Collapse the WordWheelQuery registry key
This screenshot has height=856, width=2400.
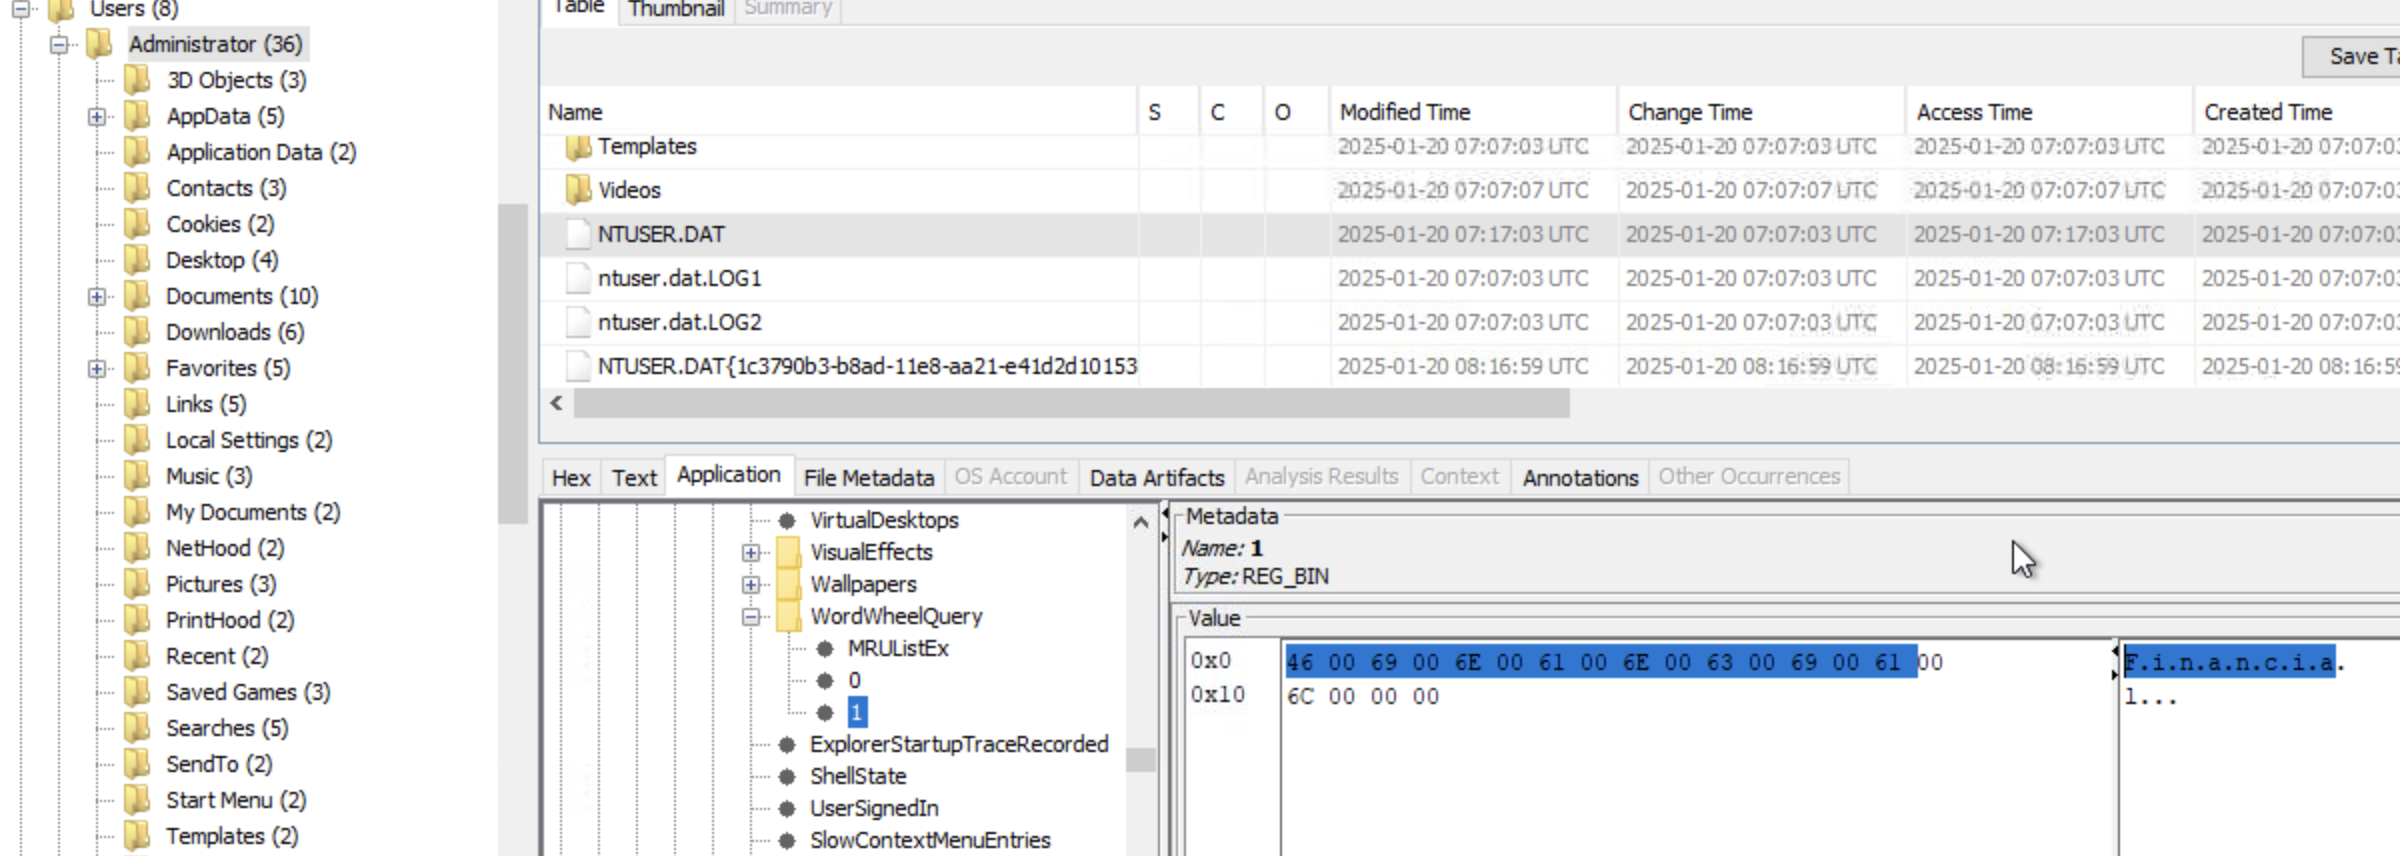tap(751, 617)
